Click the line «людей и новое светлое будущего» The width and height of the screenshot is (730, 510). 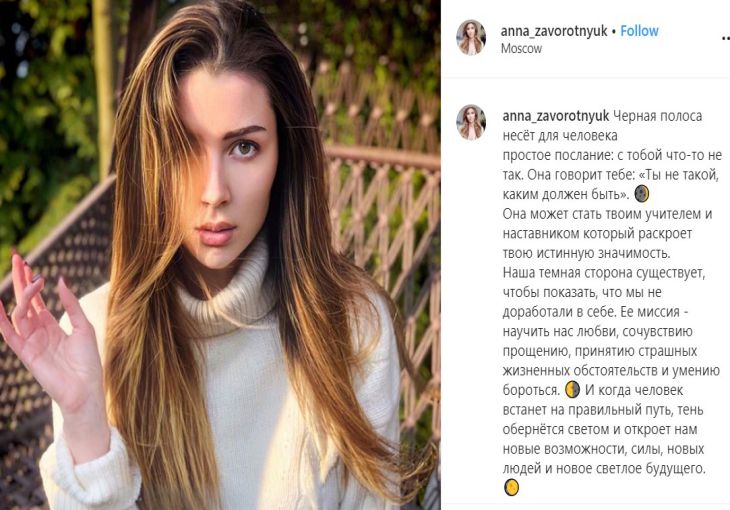pos(604,468)
